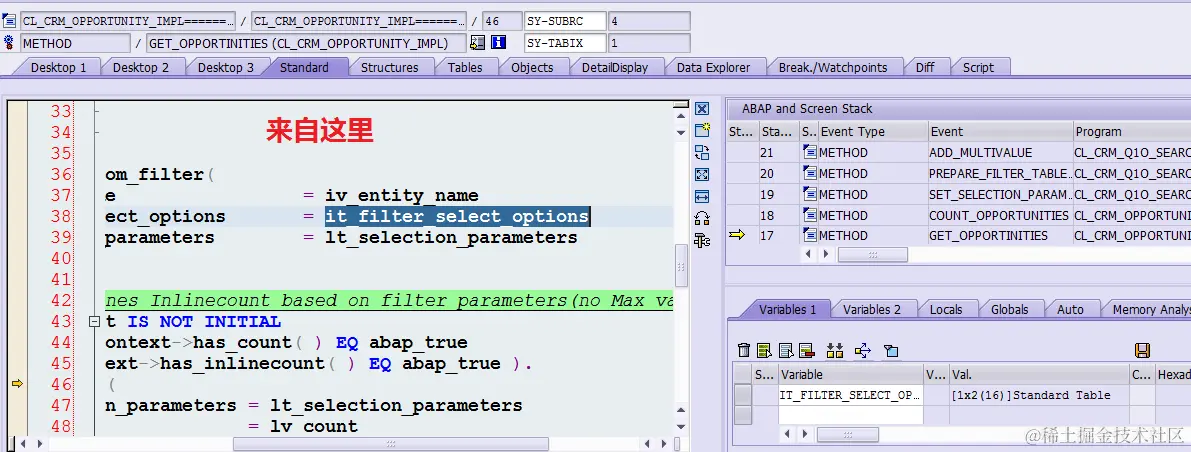The width and height of the screenshot is (1191, 452).
Task: Click METHOD icon in COUNT_OPPORTUNITIES stack row
Action: click(810, 215)
